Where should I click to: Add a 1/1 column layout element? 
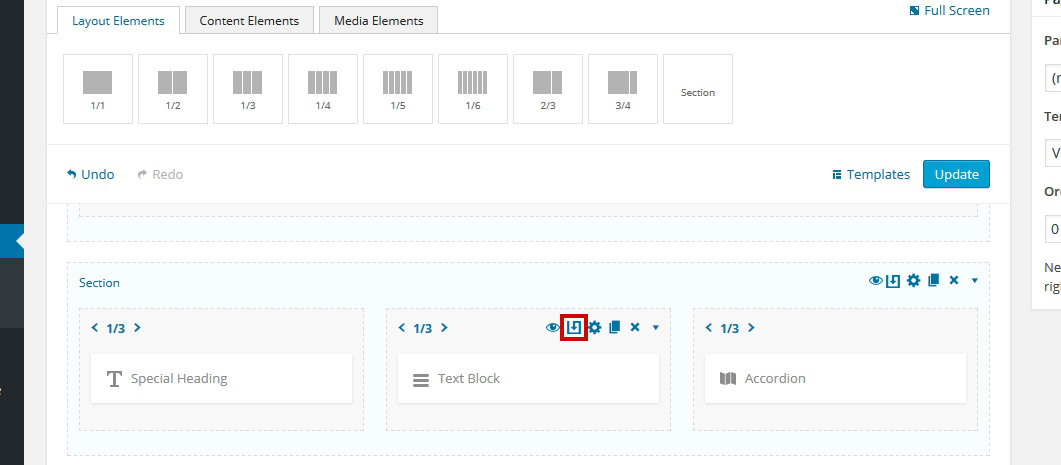(98, 89)
